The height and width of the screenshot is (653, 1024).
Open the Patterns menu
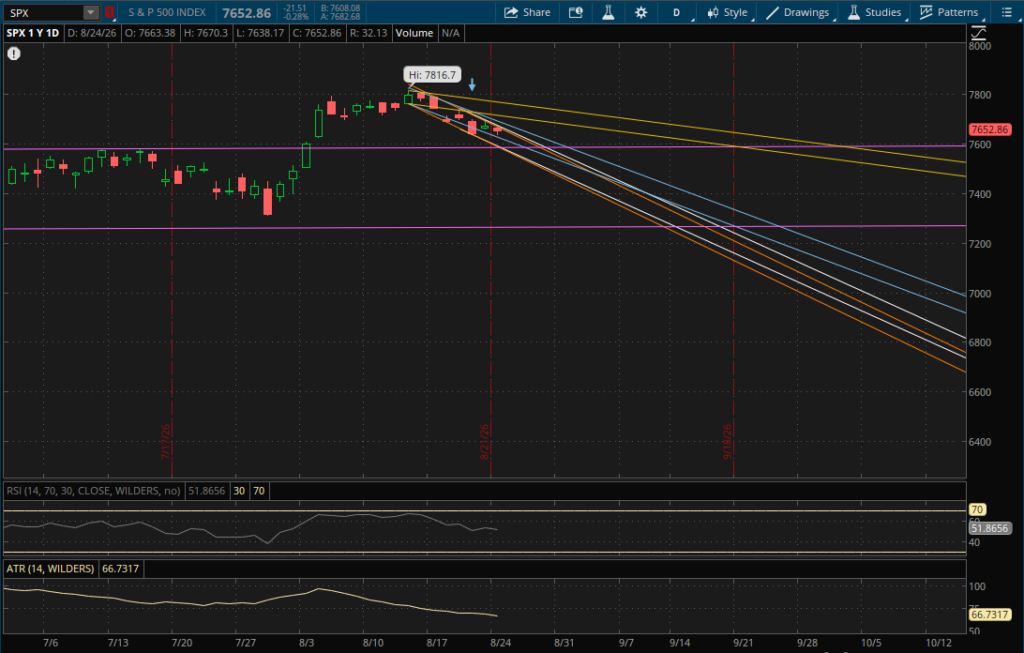[949, 12]
